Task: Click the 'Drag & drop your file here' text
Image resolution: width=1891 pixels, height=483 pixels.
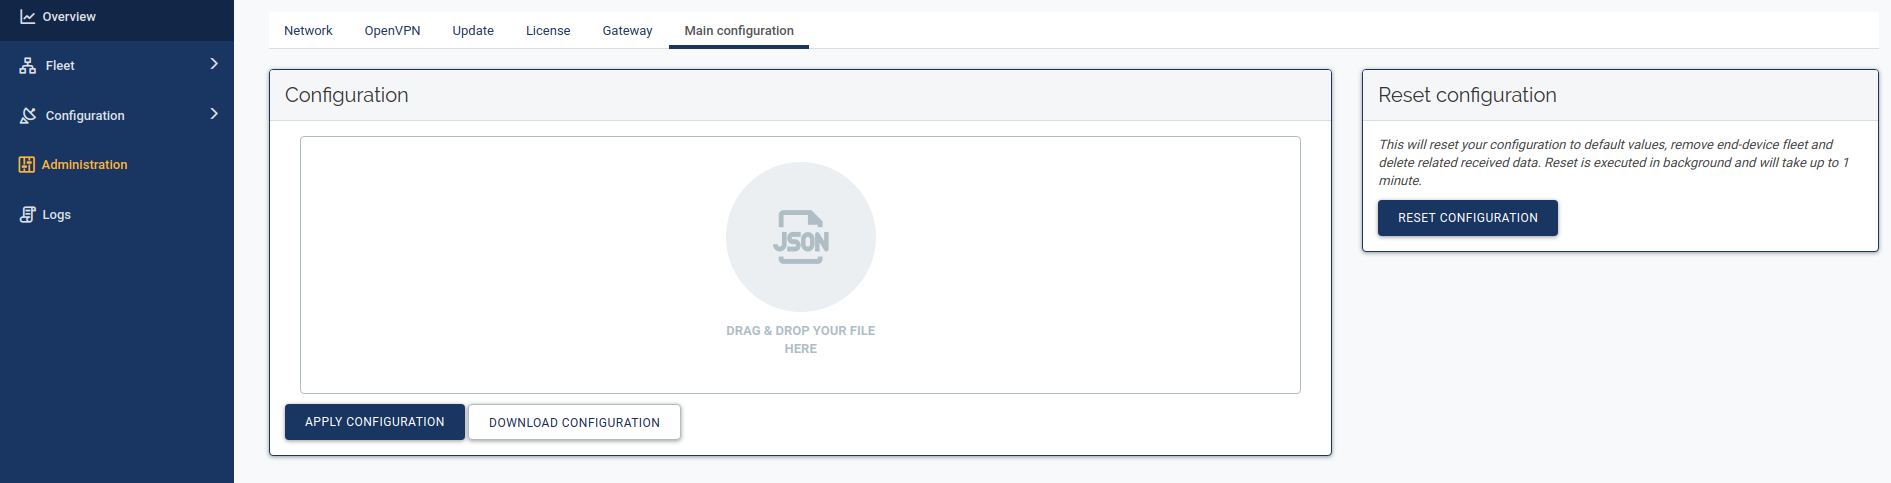Action: 800,340
